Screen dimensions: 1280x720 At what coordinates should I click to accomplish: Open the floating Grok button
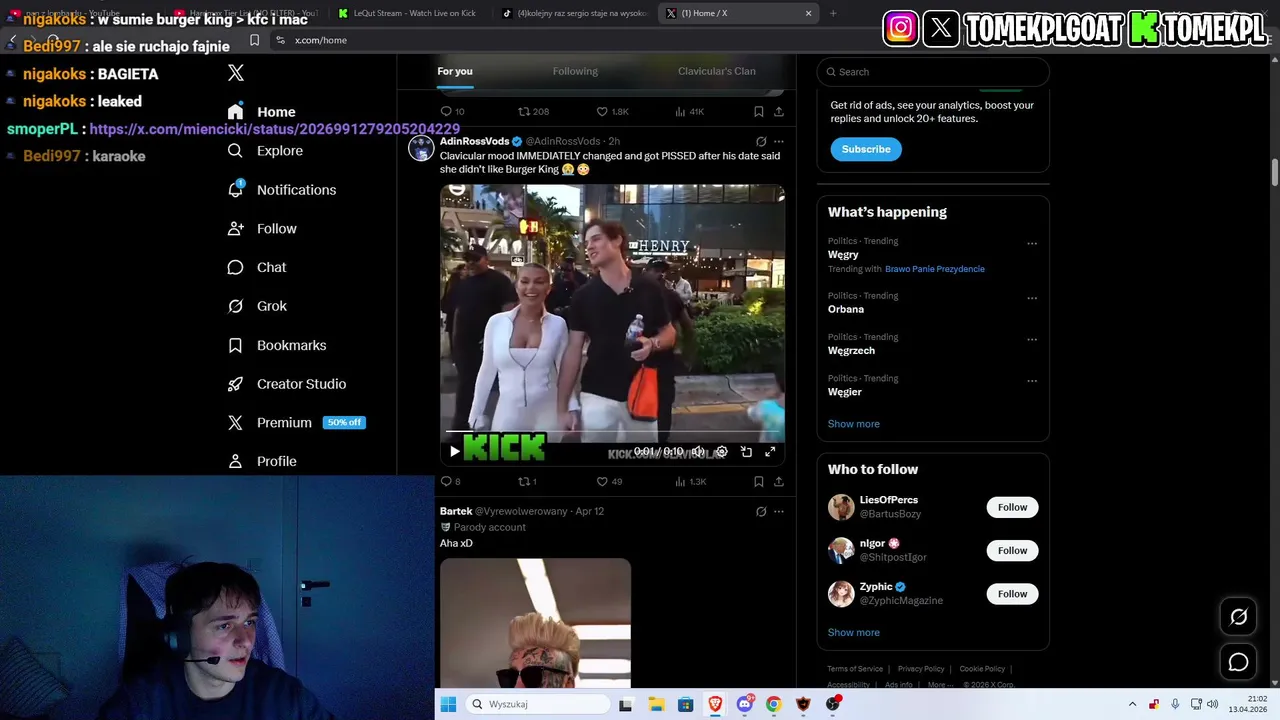tap(1238, 617)
